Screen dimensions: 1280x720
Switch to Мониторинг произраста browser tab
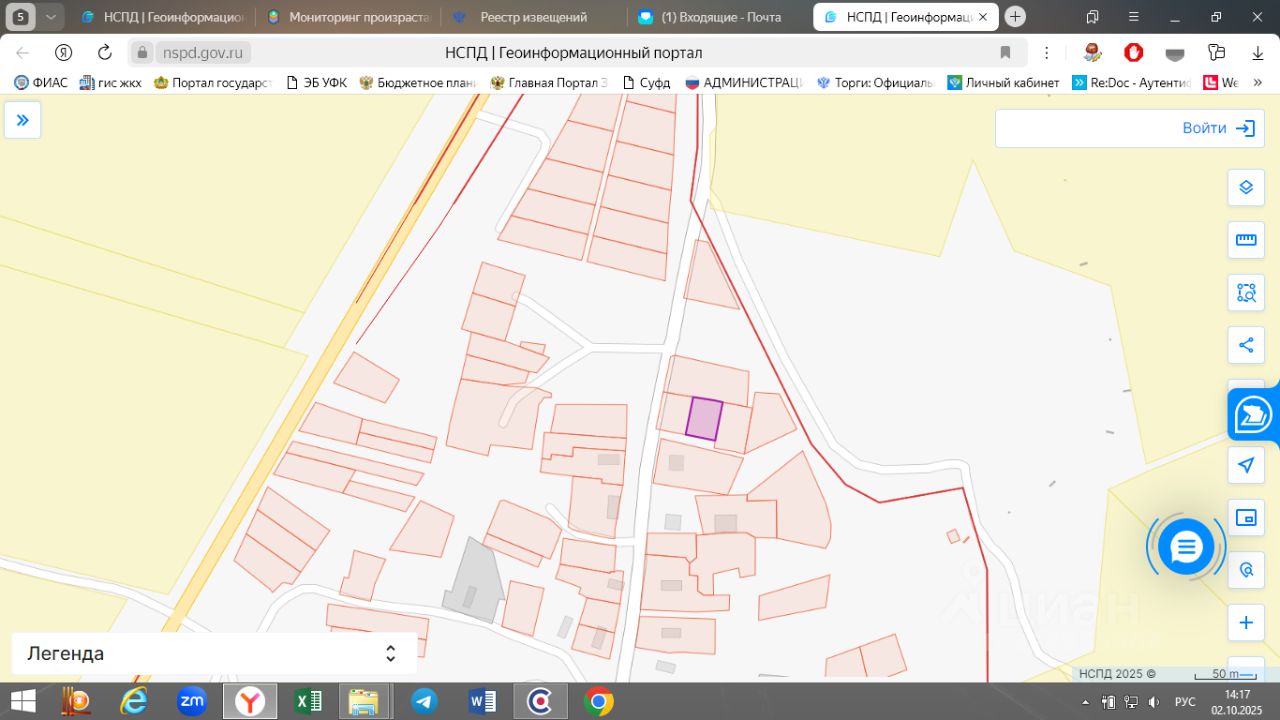(349, 17)
